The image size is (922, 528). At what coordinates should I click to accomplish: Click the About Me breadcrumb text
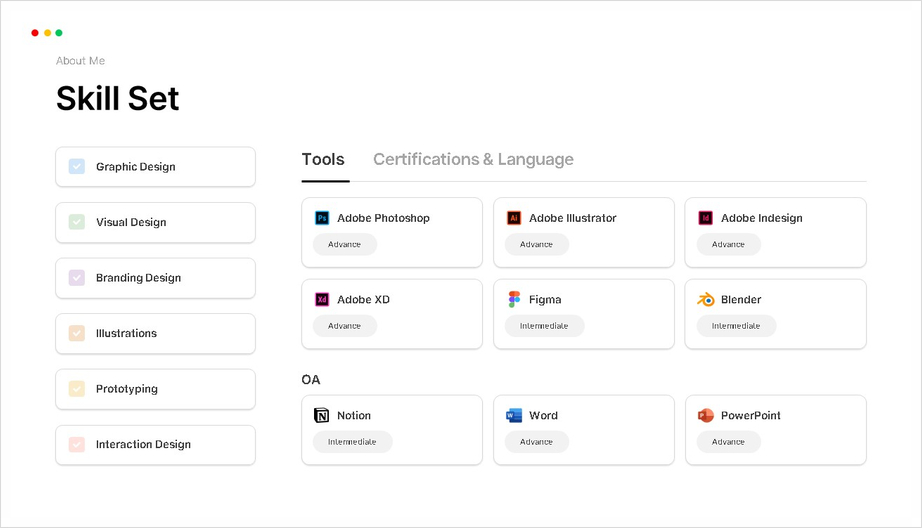[x=81, y=61]
